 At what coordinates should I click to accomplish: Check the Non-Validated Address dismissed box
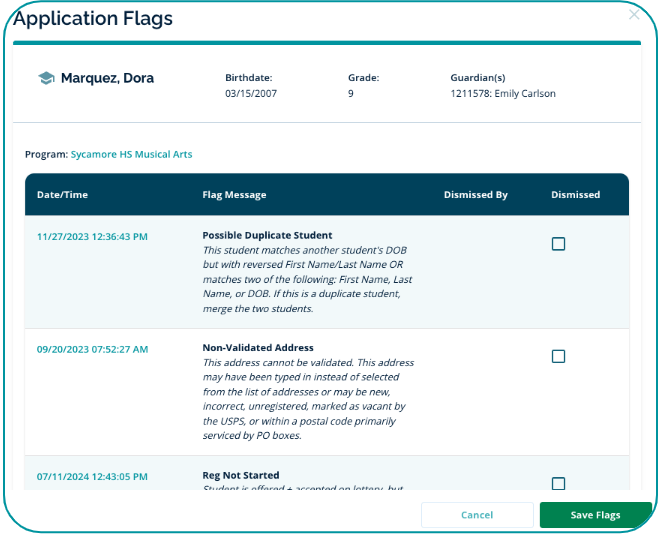coord(558,356)
